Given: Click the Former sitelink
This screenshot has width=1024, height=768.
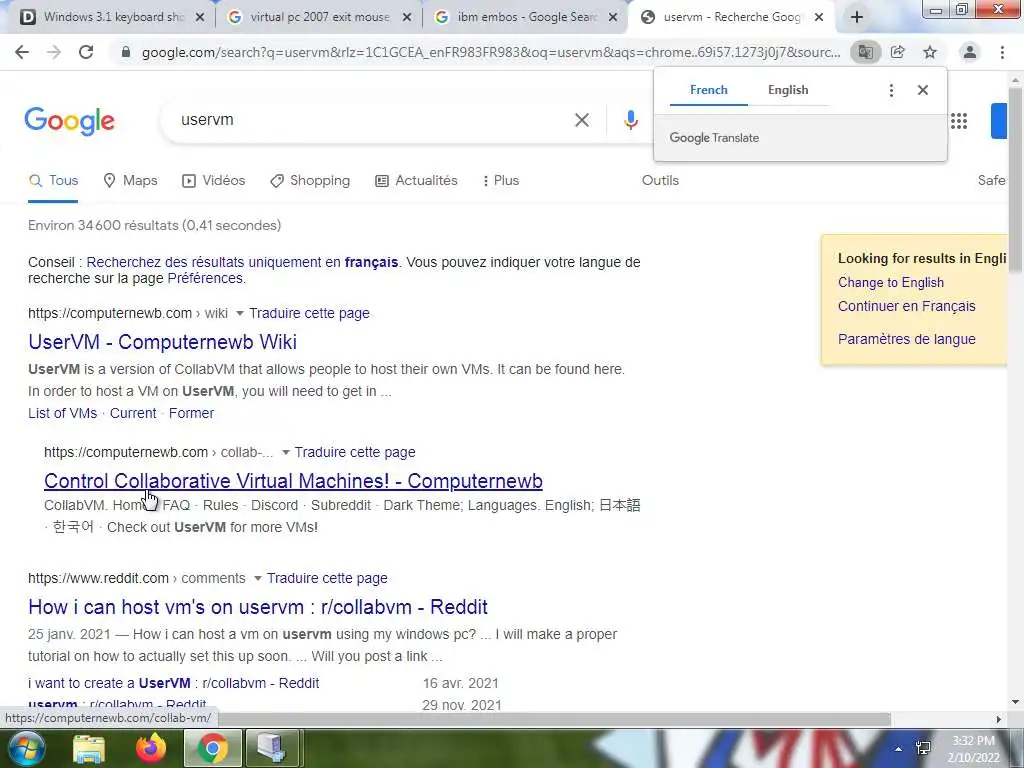Looking at the screenshot, I should pos(191,413).
